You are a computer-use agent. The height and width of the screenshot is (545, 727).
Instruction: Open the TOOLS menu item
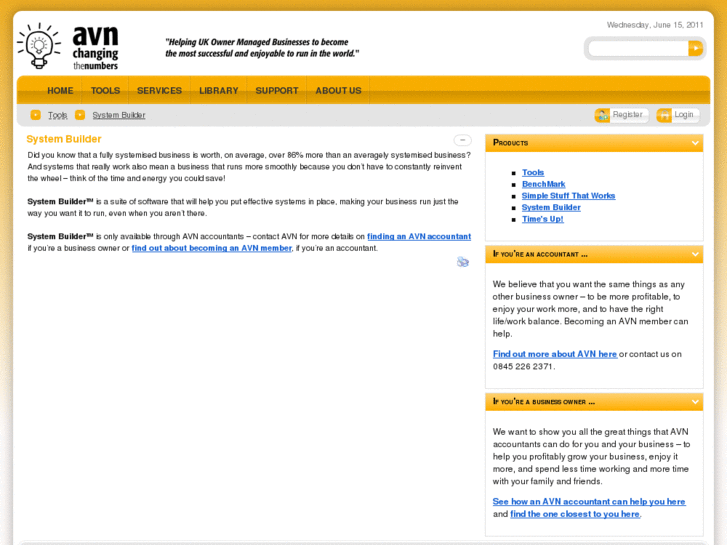[x=105, y=90]
